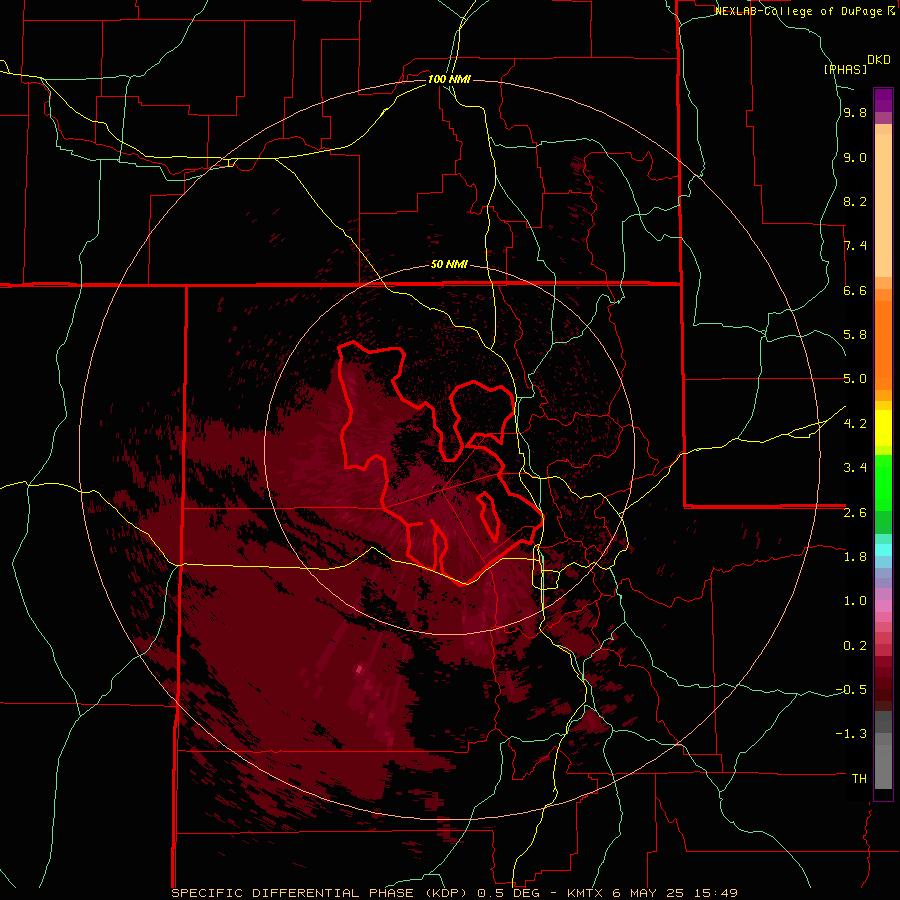Click the 6.6 scale value
The height and width of the screenshot is (900, 900).
[855, 291]
